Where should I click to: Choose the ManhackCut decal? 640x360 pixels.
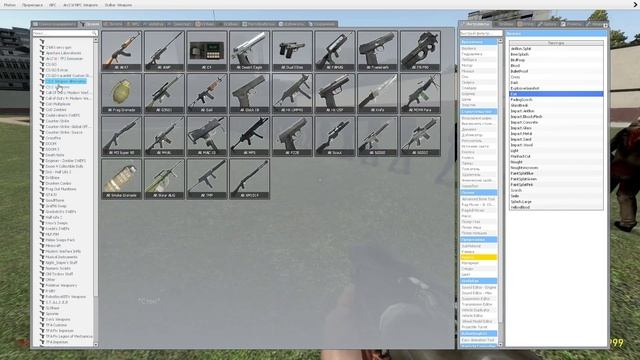(x=556, y=156)
